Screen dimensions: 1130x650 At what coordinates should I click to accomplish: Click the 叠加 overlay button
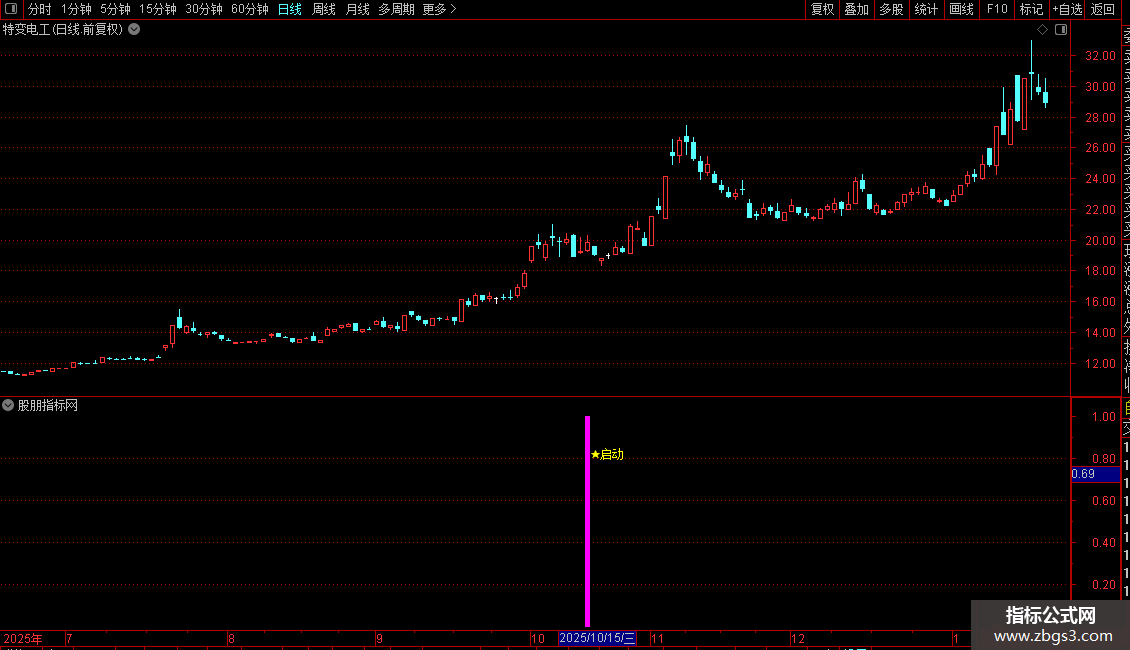pos(857,9)
